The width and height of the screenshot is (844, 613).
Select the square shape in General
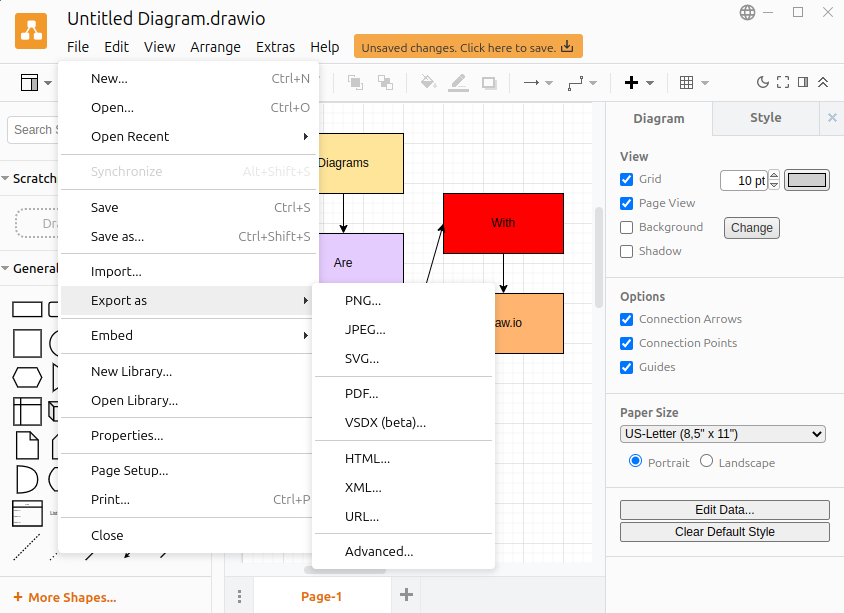(x=27, y=343)
